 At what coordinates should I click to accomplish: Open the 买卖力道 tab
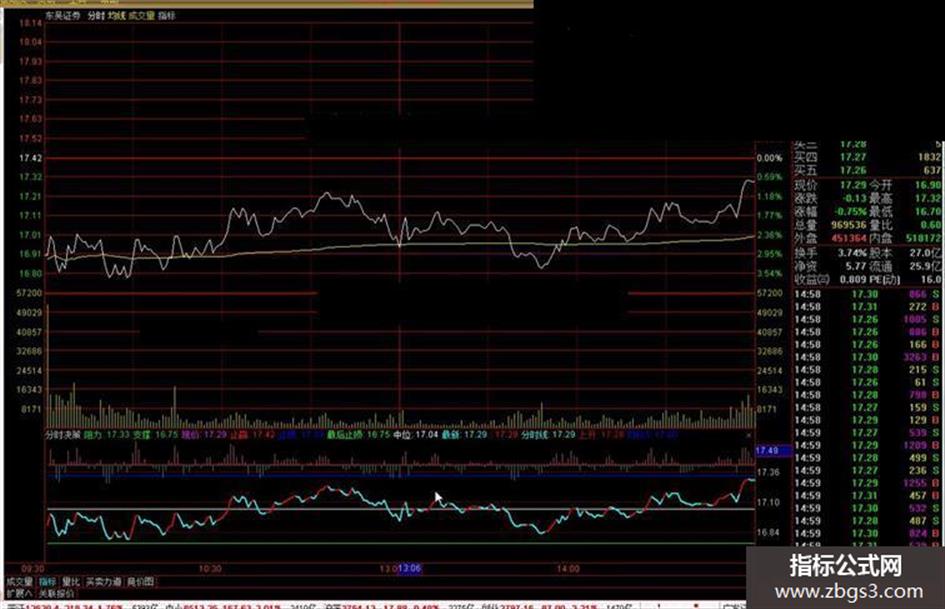pyautogui.click(x=104, y=582)
